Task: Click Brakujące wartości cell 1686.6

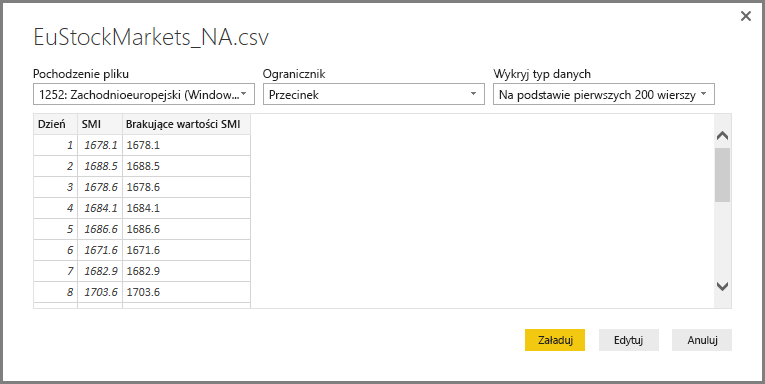Action: (186, 229)
